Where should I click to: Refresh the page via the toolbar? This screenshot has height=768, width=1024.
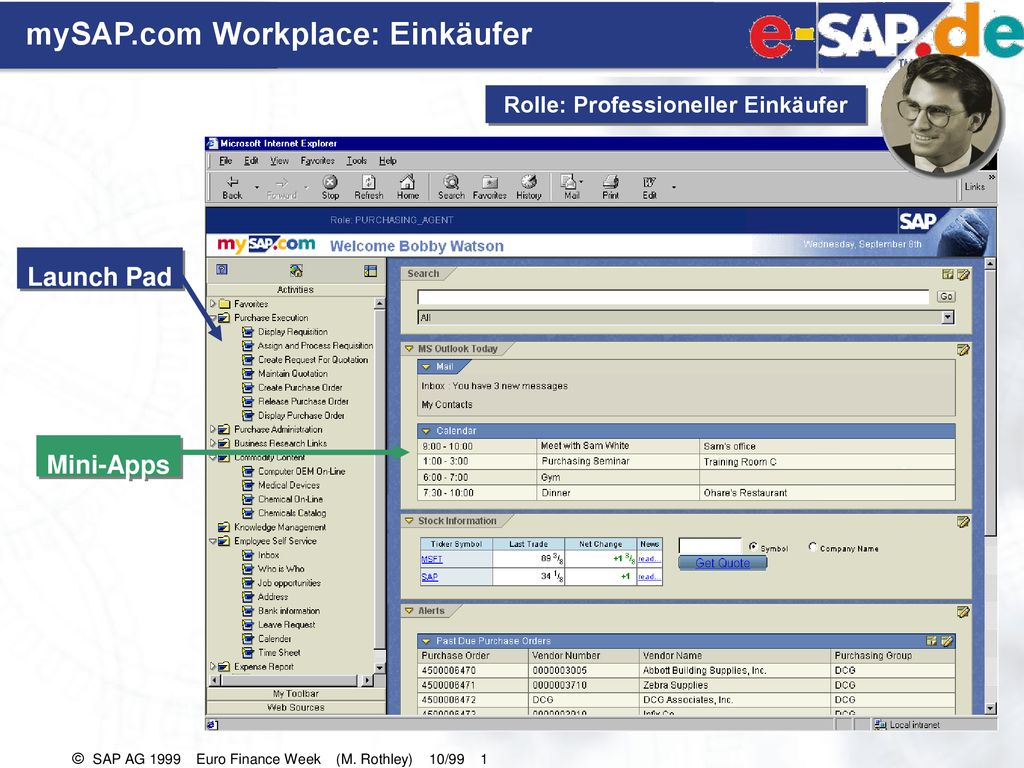coord(369,187)
